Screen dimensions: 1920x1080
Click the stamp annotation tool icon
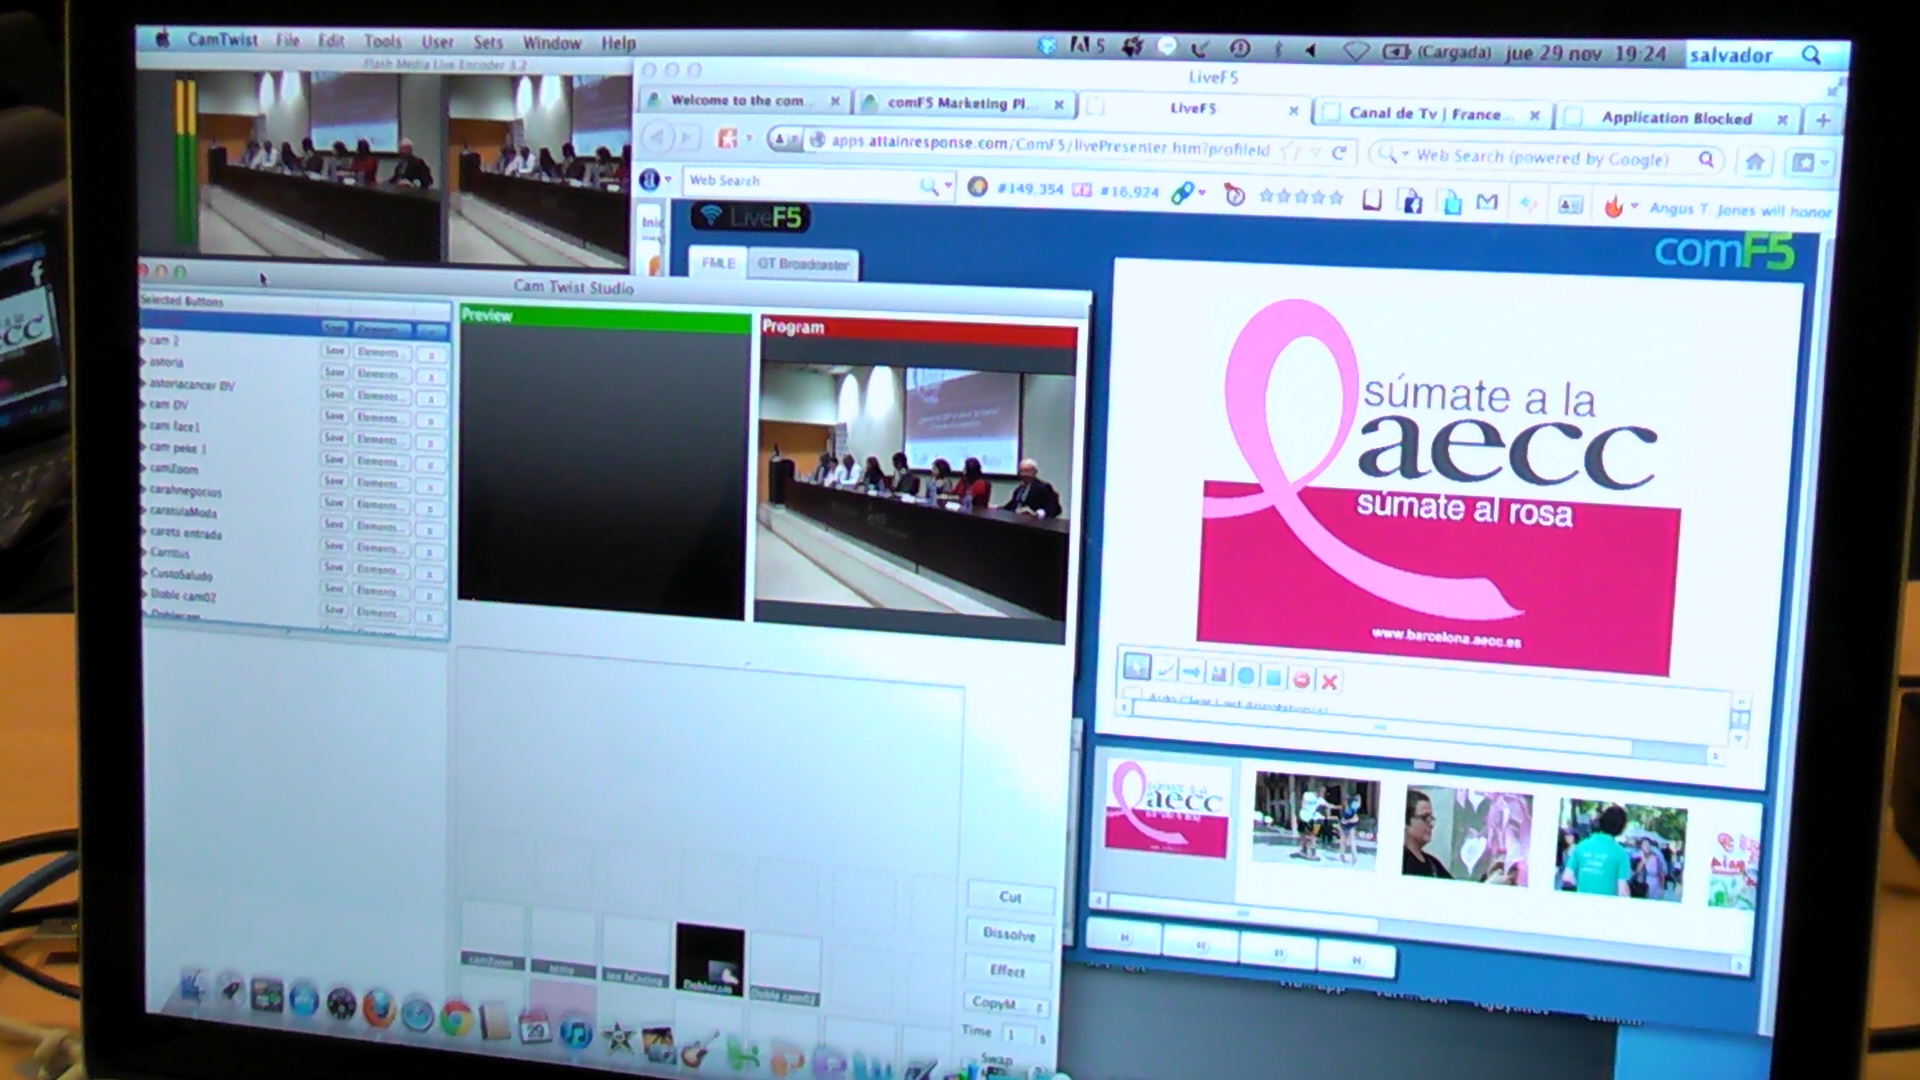1219,674
